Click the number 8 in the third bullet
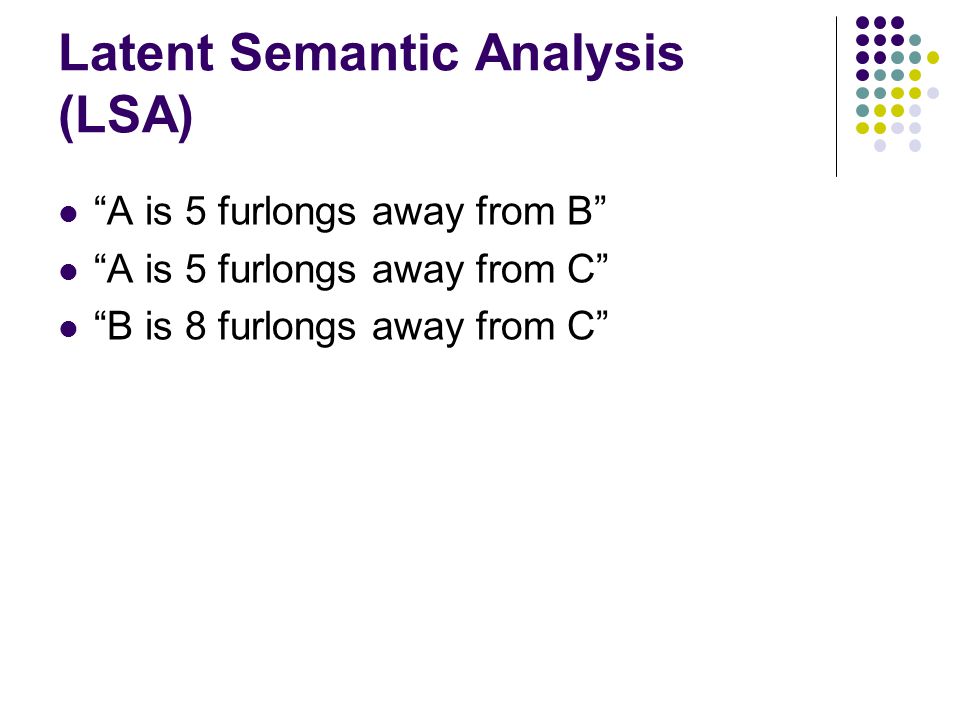 click(195, 326)
